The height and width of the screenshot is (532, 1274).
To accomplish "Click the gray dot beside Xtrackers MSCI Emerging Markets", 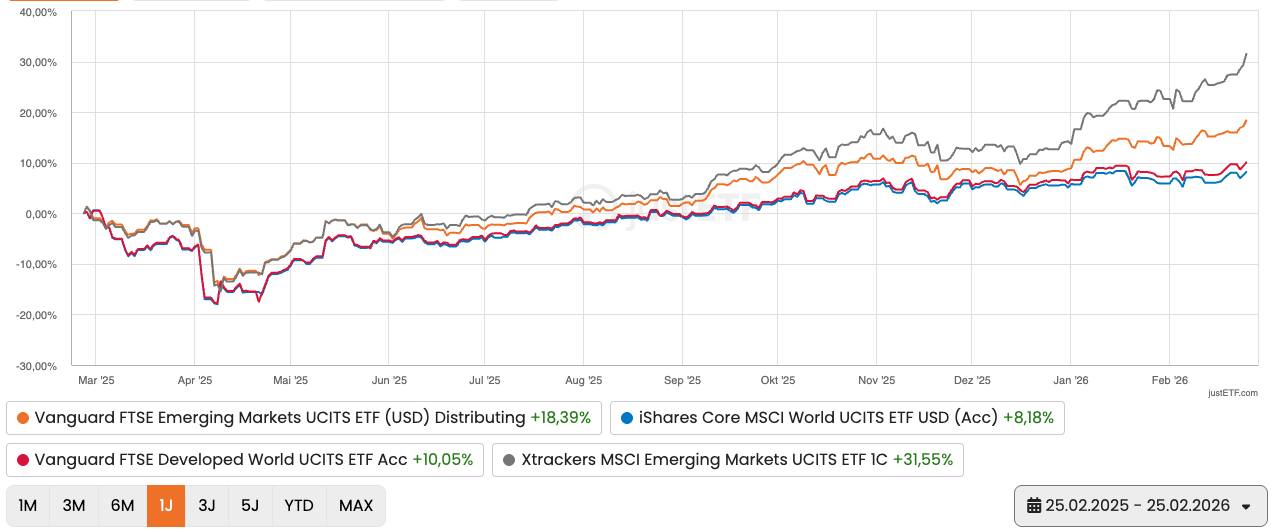I will pos(508,460).
